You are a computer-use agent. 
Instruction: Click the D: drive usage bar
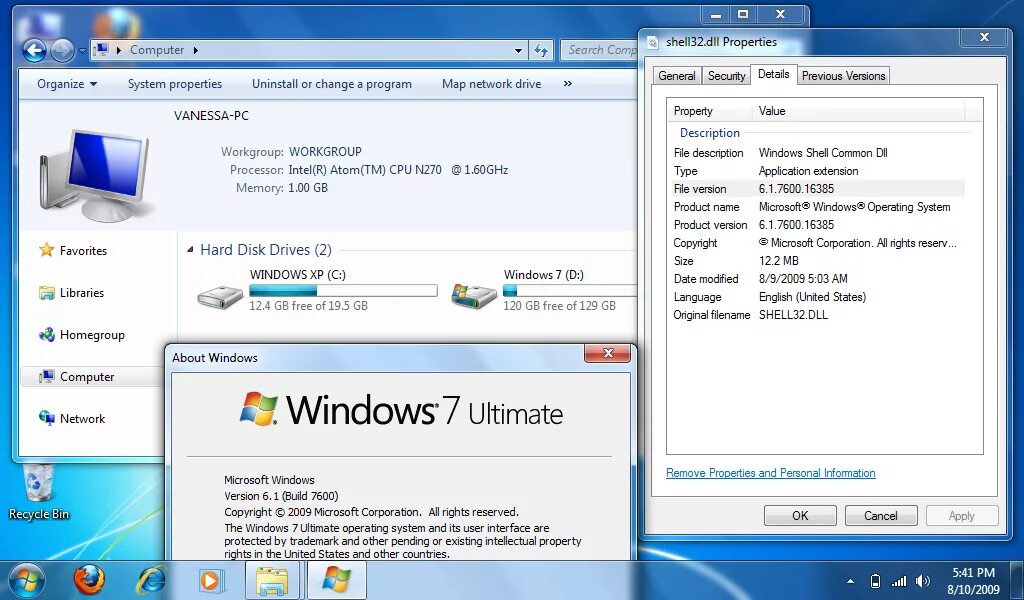pos(569,291)
